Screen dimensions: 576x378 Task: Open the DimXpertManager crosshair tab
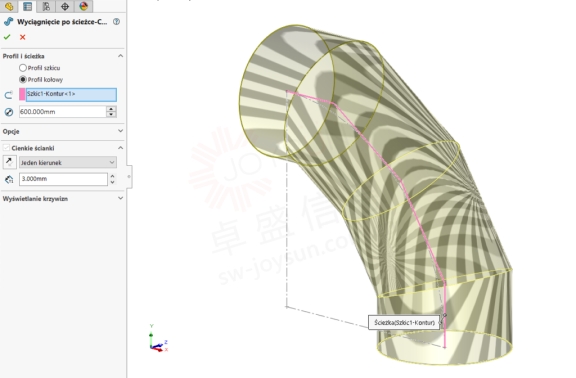[65, 6]
